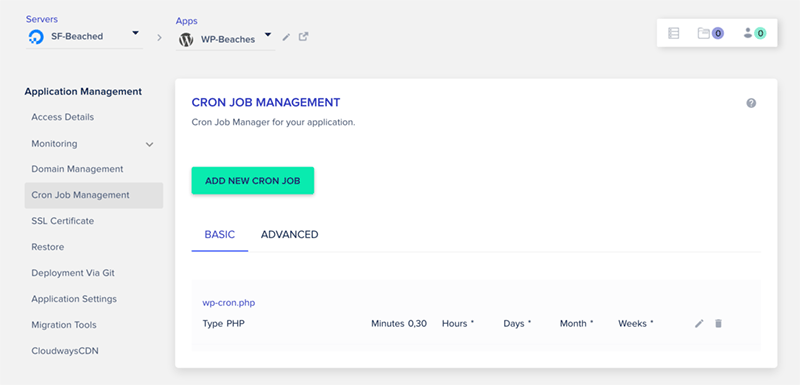Open the team members icon with badge
Image resolution: width=800 pixels, height=385 pixels.
pos(755,33)
